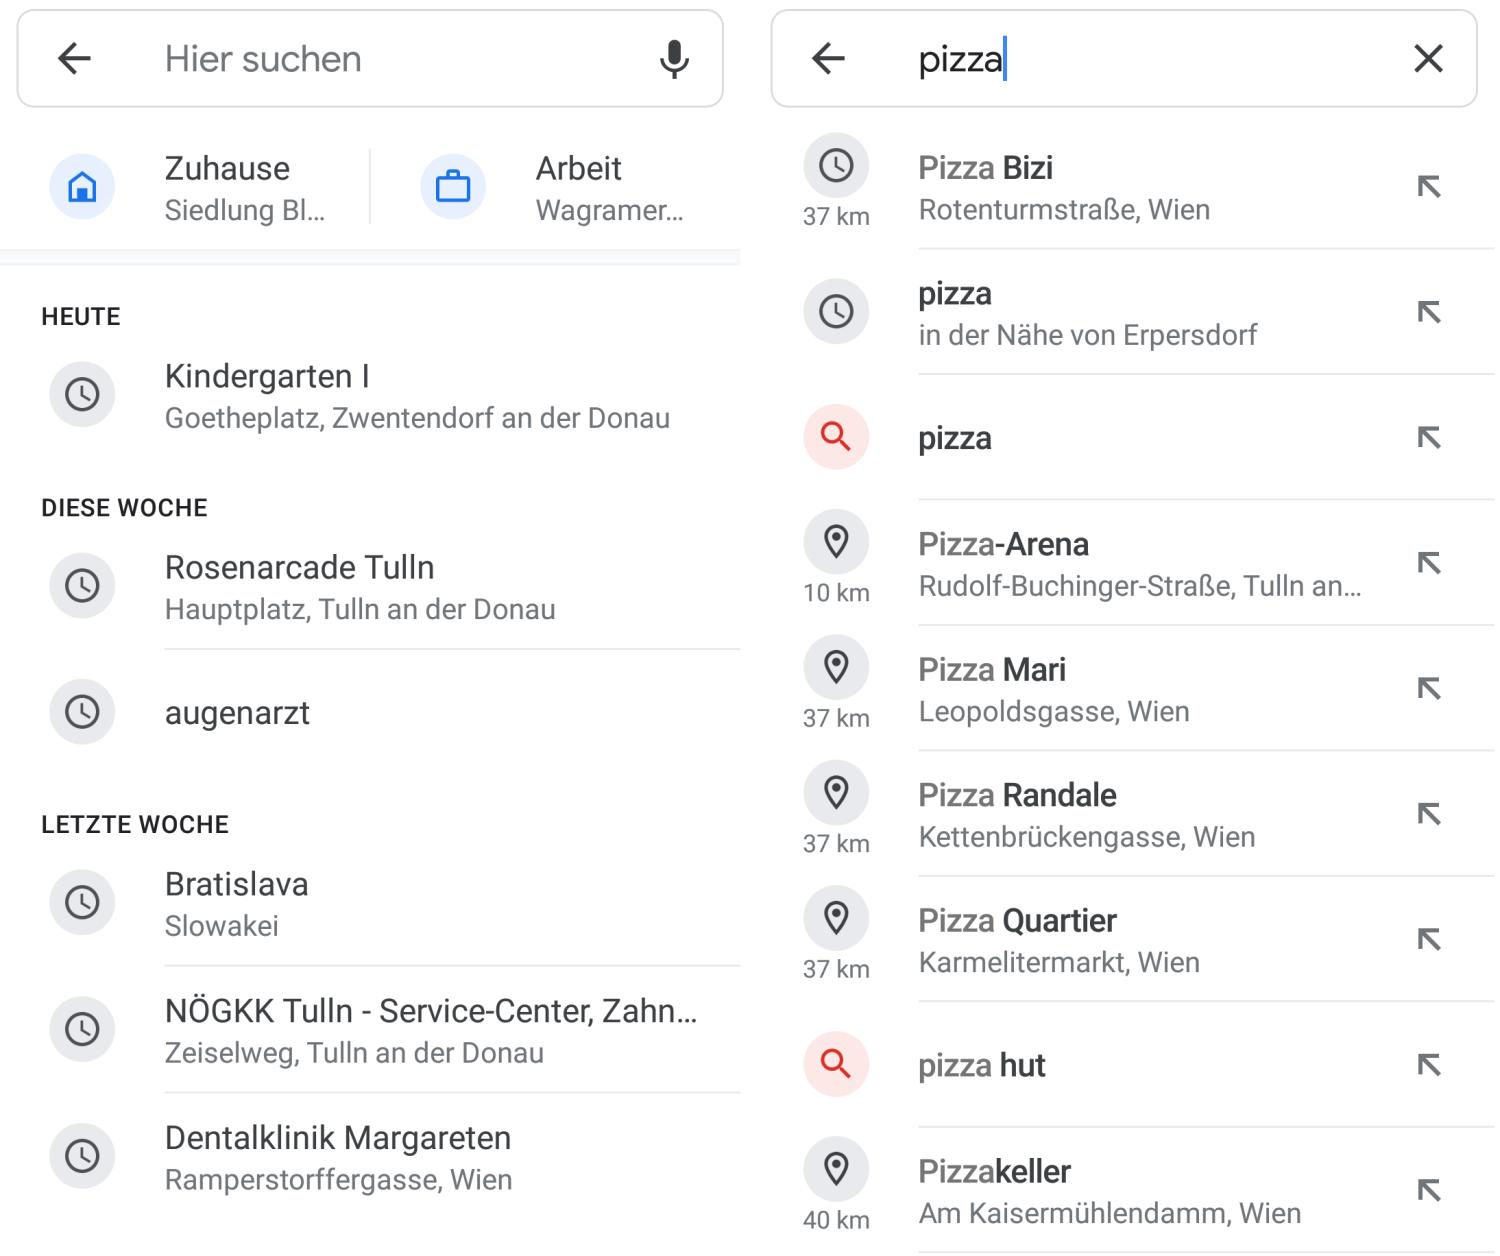
Task: Go back from the Hier suchen screen
Action: (x=75, y=59)
